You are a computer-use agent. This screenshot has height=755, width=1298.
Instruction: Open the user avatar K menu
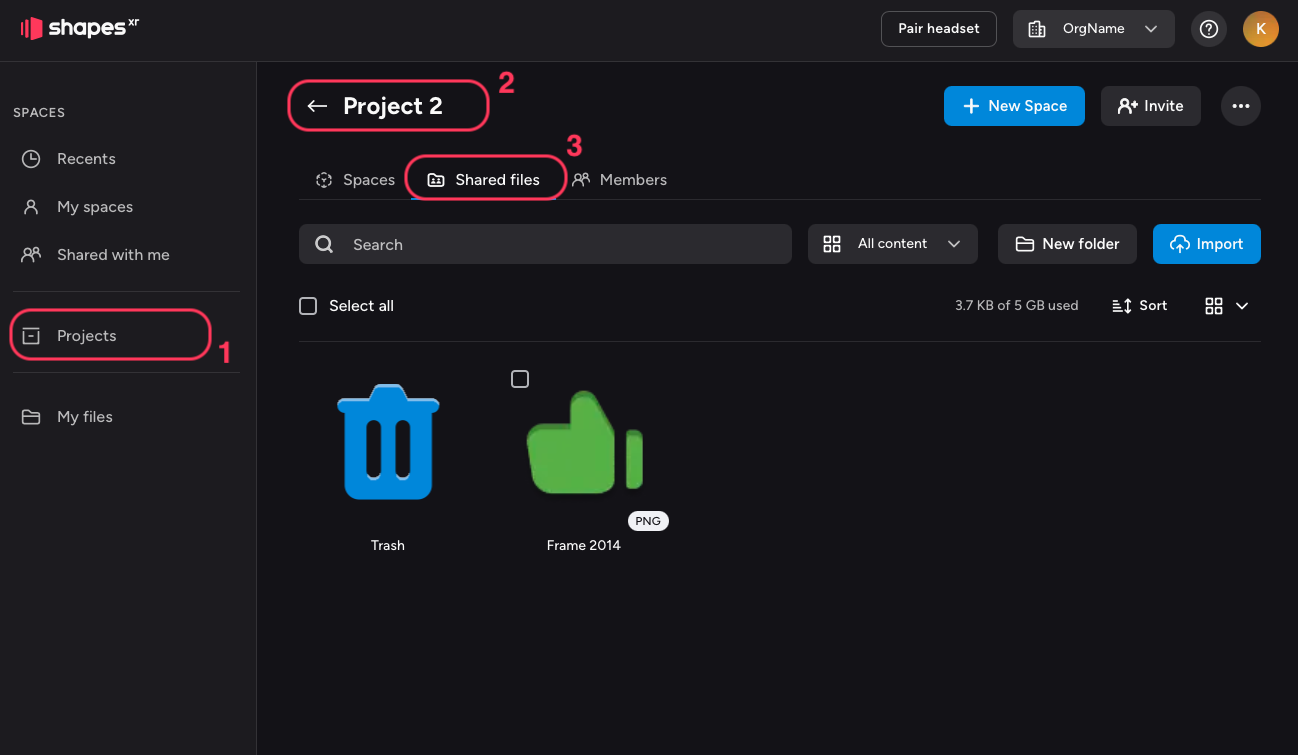tap(1260, 29)
